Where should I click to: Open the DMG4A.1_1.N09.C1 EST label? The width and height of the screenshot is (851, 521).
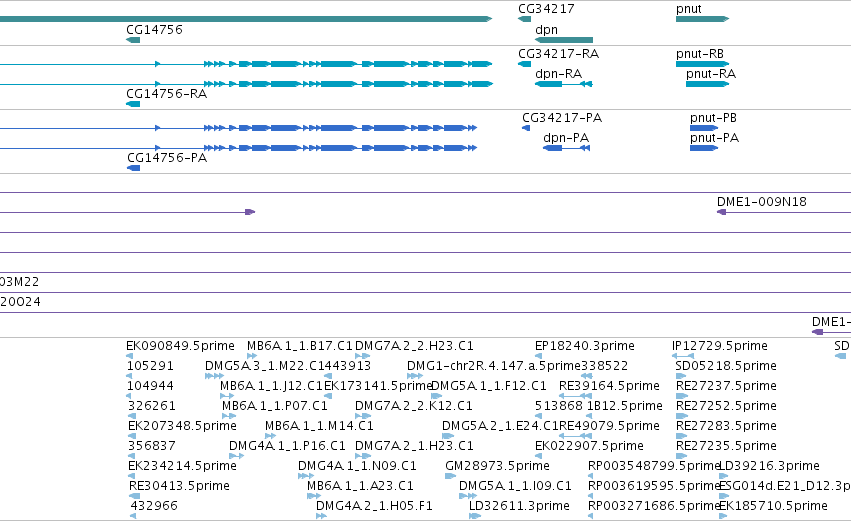click(x=357, y=466)
